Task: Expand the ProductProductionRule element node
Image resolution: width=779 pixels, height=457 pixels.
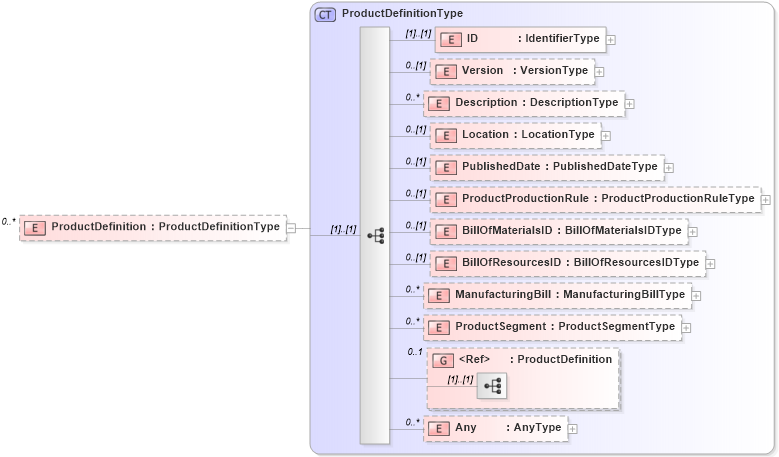Action: point(766,200)
